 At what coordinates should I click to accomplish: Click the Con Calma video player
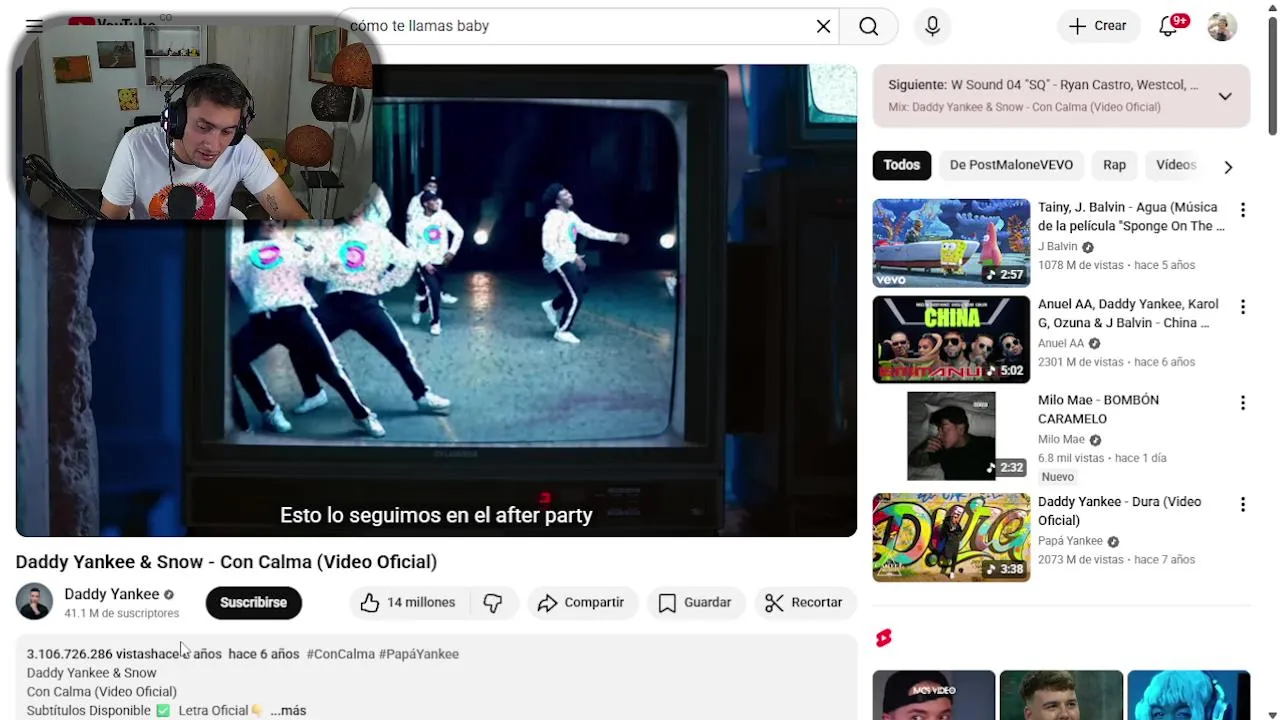436,300
